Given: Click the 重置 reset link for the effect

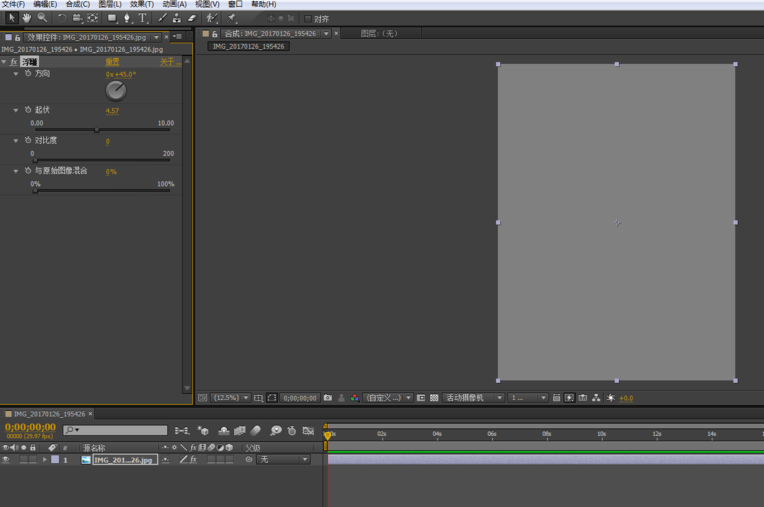Looking at the screenshot, I should pyautogui.click(x=112, y=62).
